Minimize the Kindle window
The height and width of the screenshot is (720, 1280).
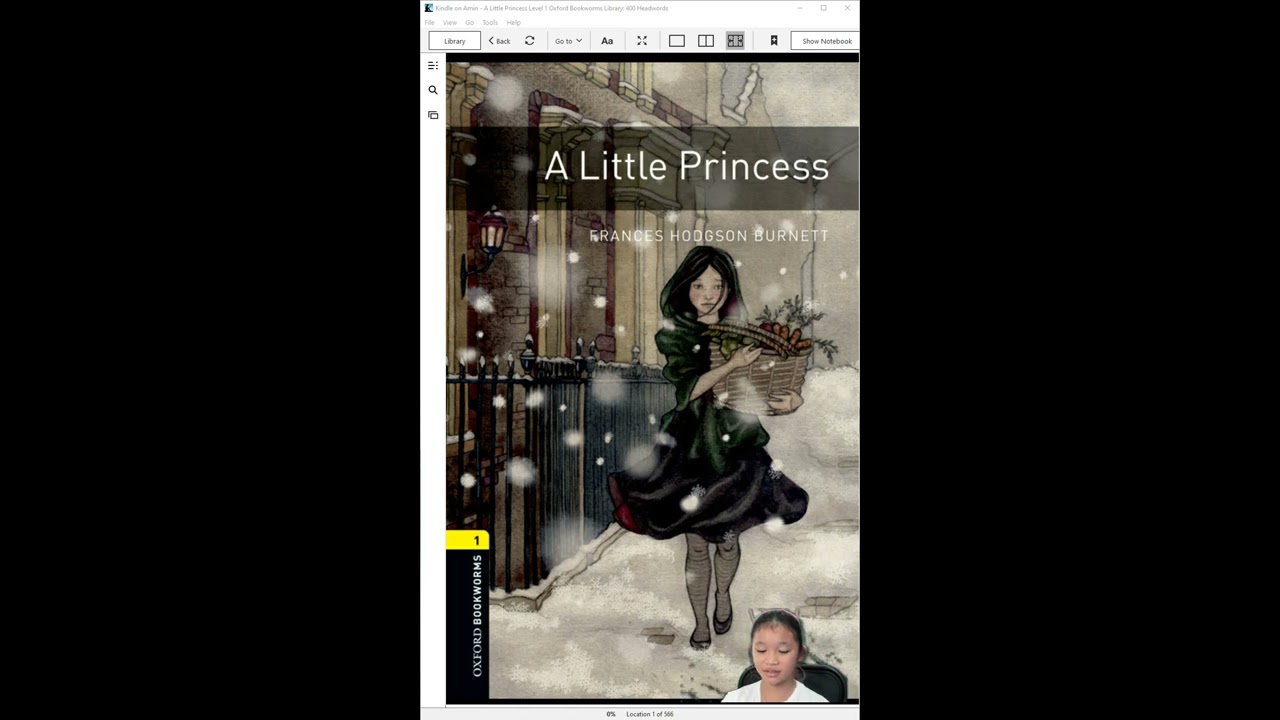[x=799, y=8]
